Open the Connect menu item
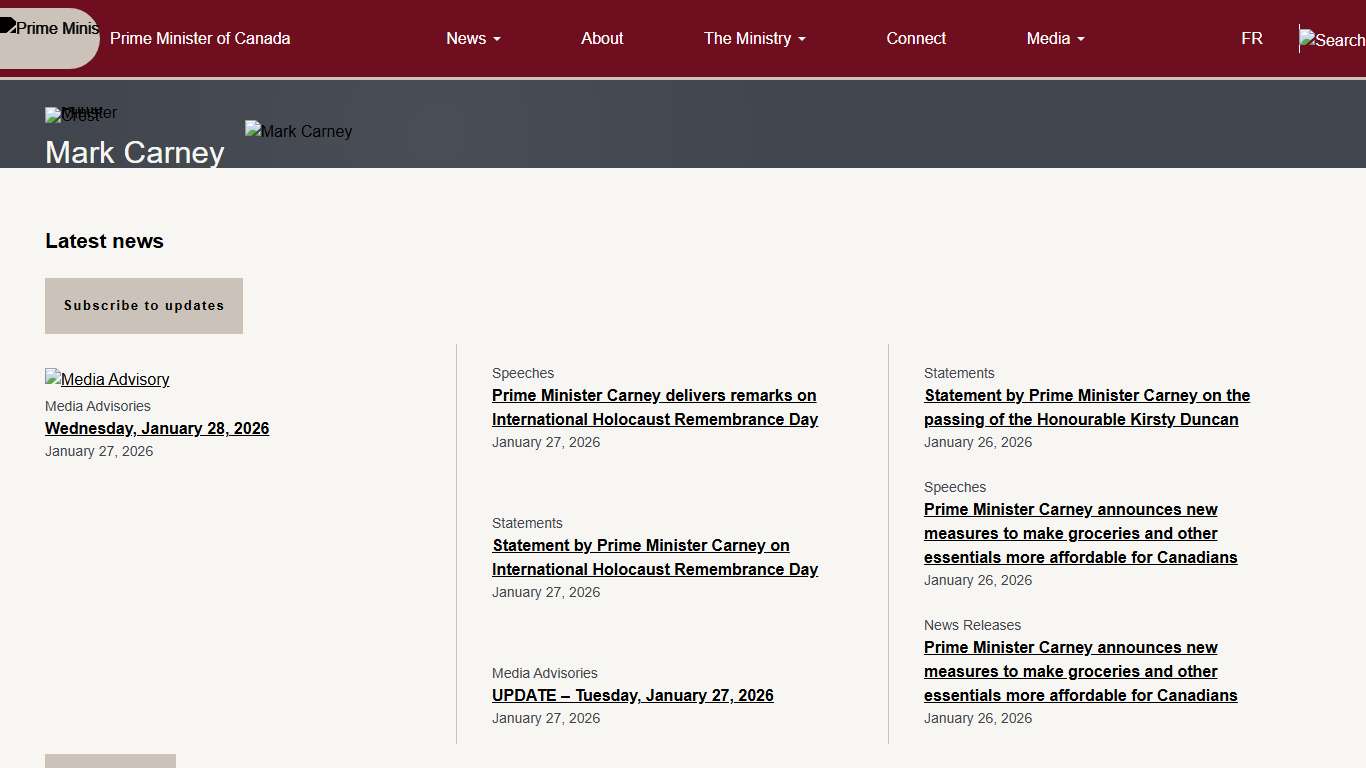The height and width of the screenshot is (768, 1366). coord(916,38)
